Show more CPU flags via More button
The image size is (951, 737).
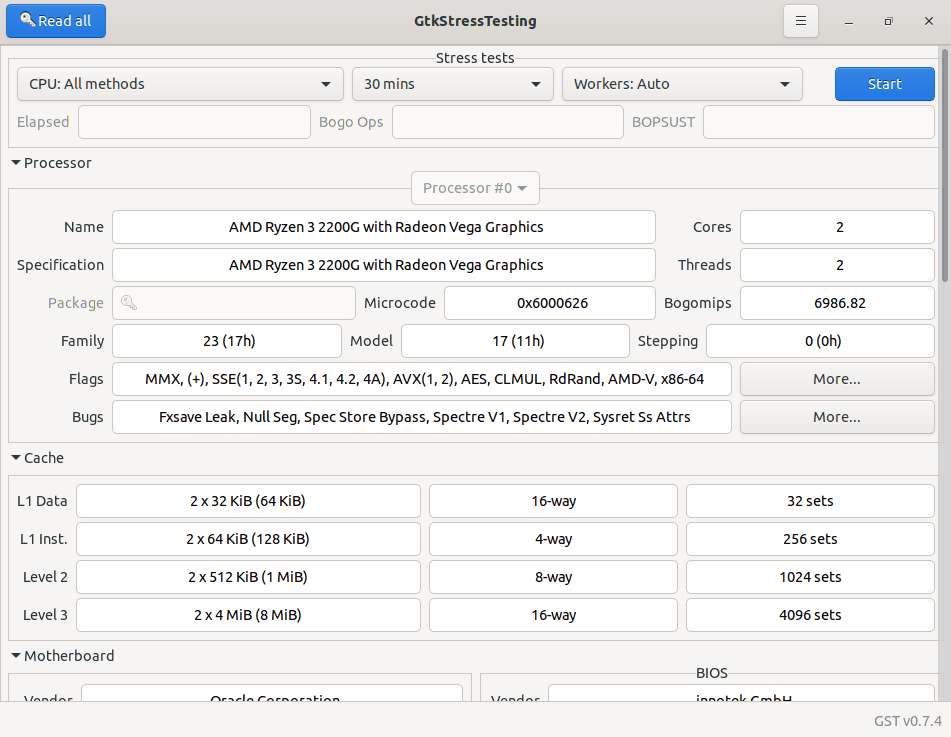836,378
